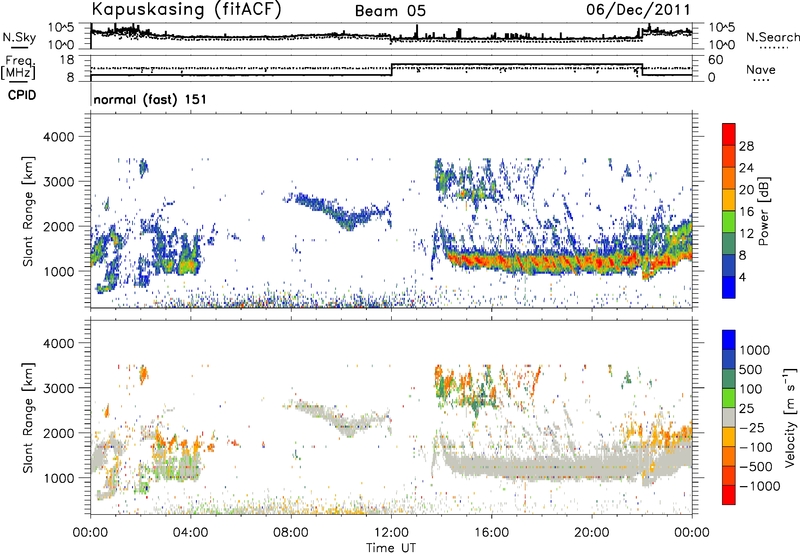Click the blue top of the velocity color bar
The height and width of the screenshot is (554, 800).
tap(729, 339)
